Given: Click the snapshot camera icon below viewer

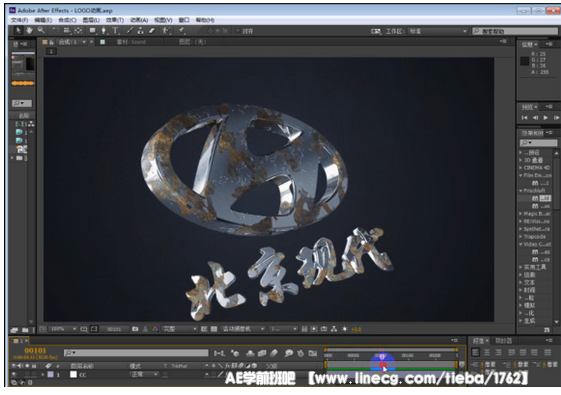Looking at the screenshot, I should pyautogui.click(x=135, y=329).
